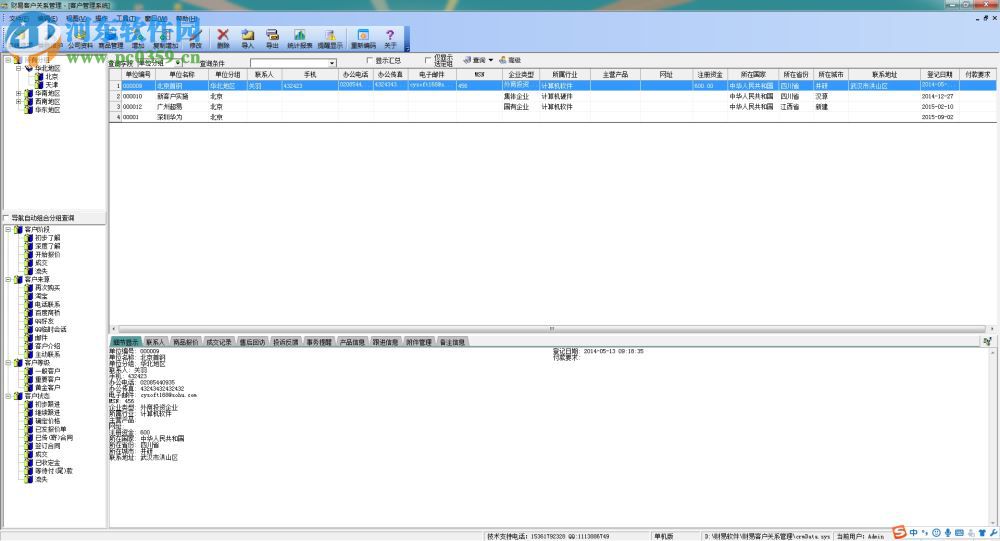Click the 高级 advanced search icon
This screenshot has height=541, width=1000.
coord(510,60)
